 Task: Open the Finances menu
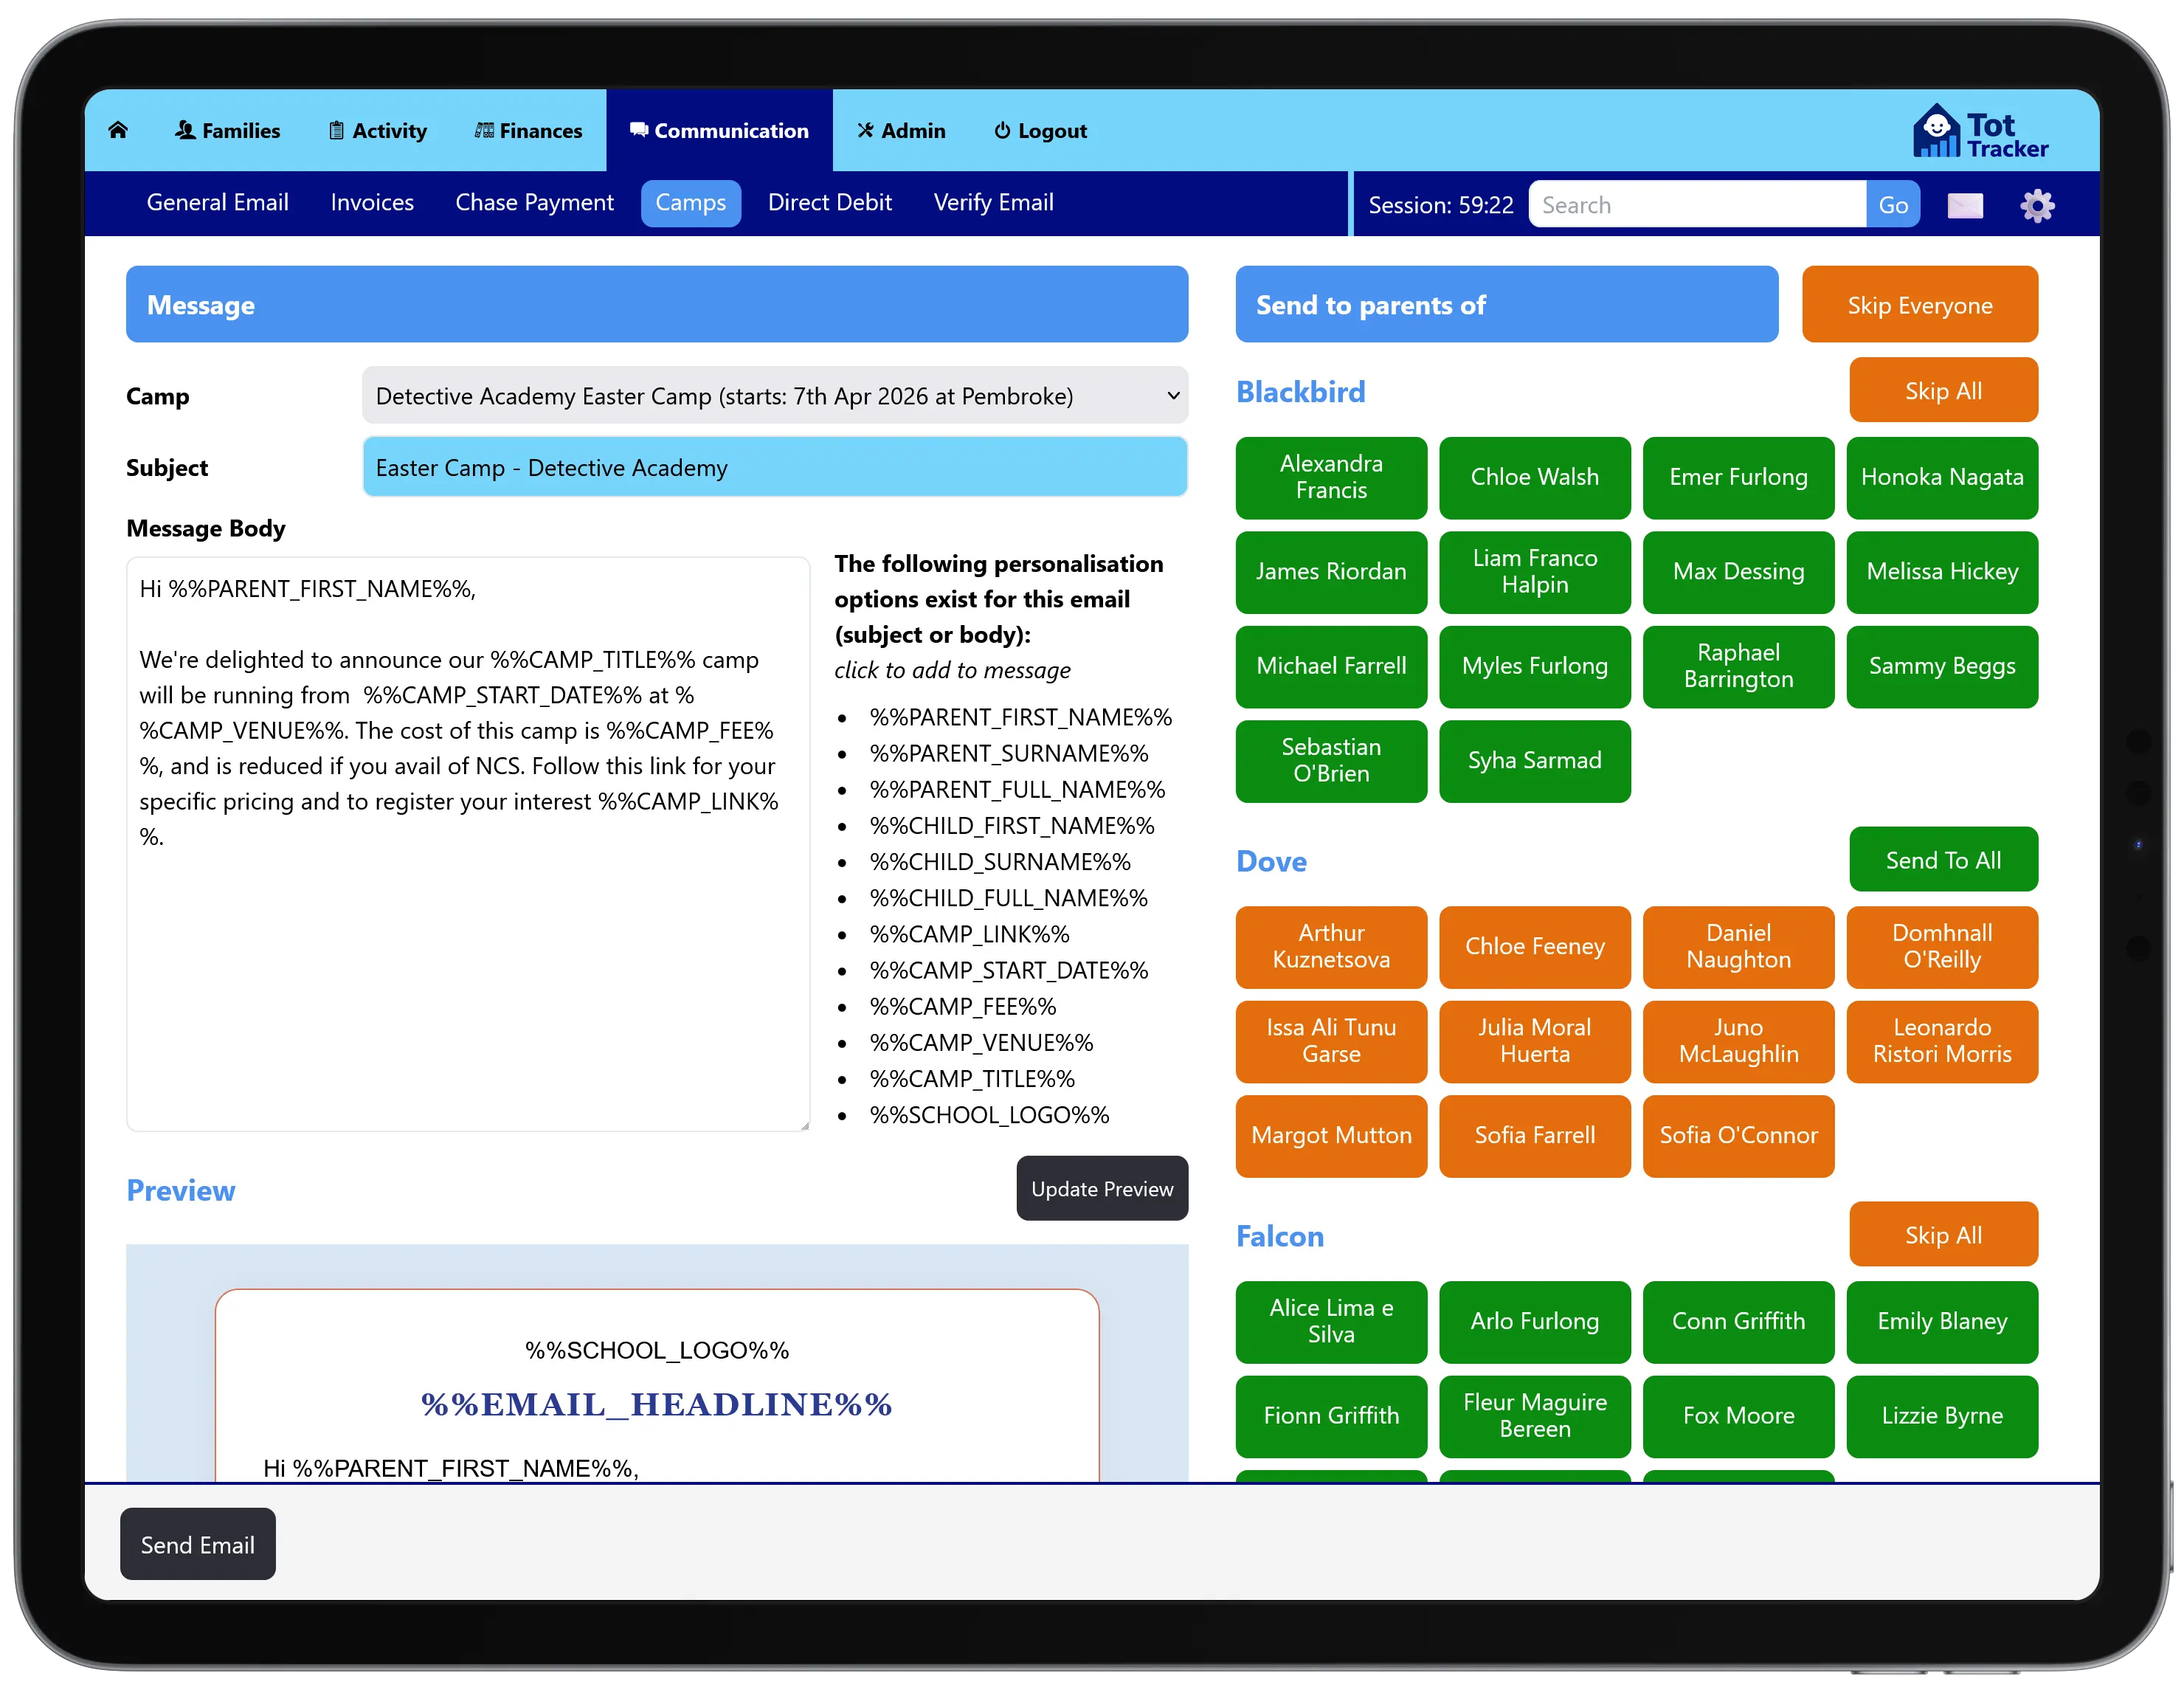[528, 131]
